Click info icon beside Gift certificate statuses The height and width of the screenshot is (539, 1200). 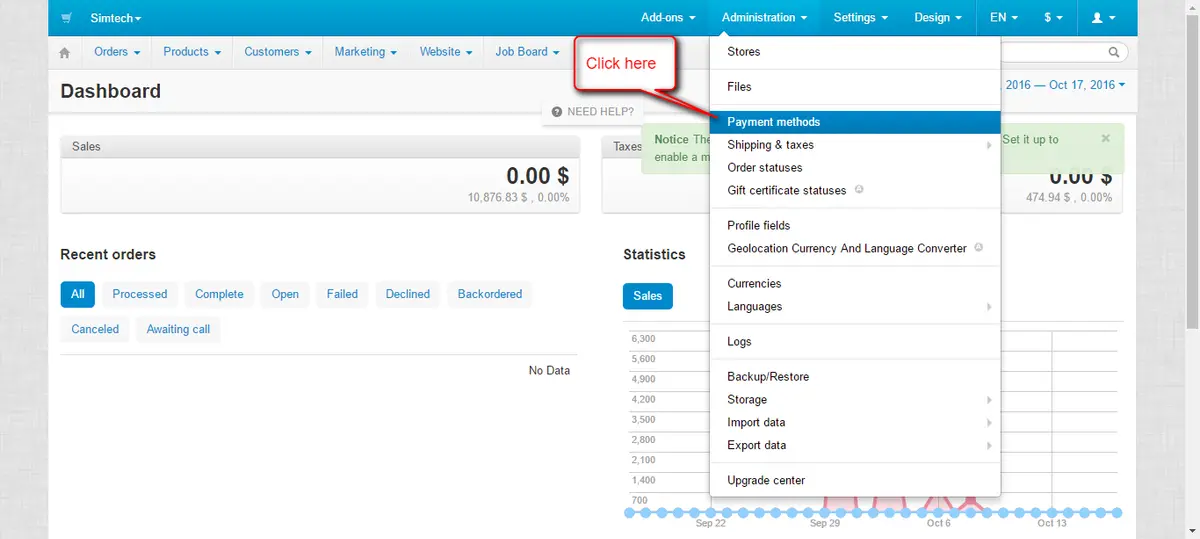point(860,190)
